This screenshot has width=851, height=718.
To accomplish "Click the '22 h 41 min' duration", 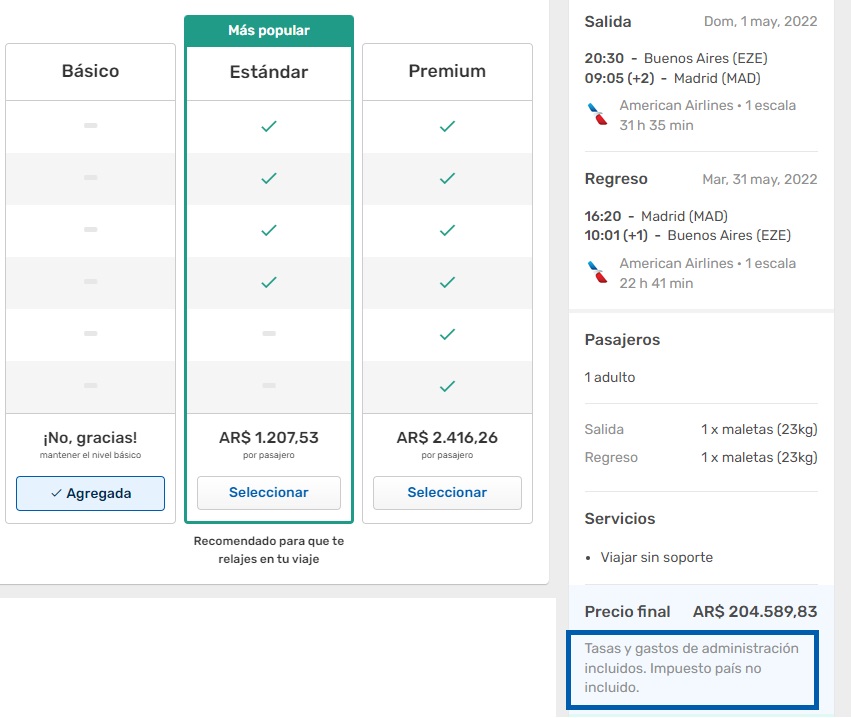I will 657,283.
